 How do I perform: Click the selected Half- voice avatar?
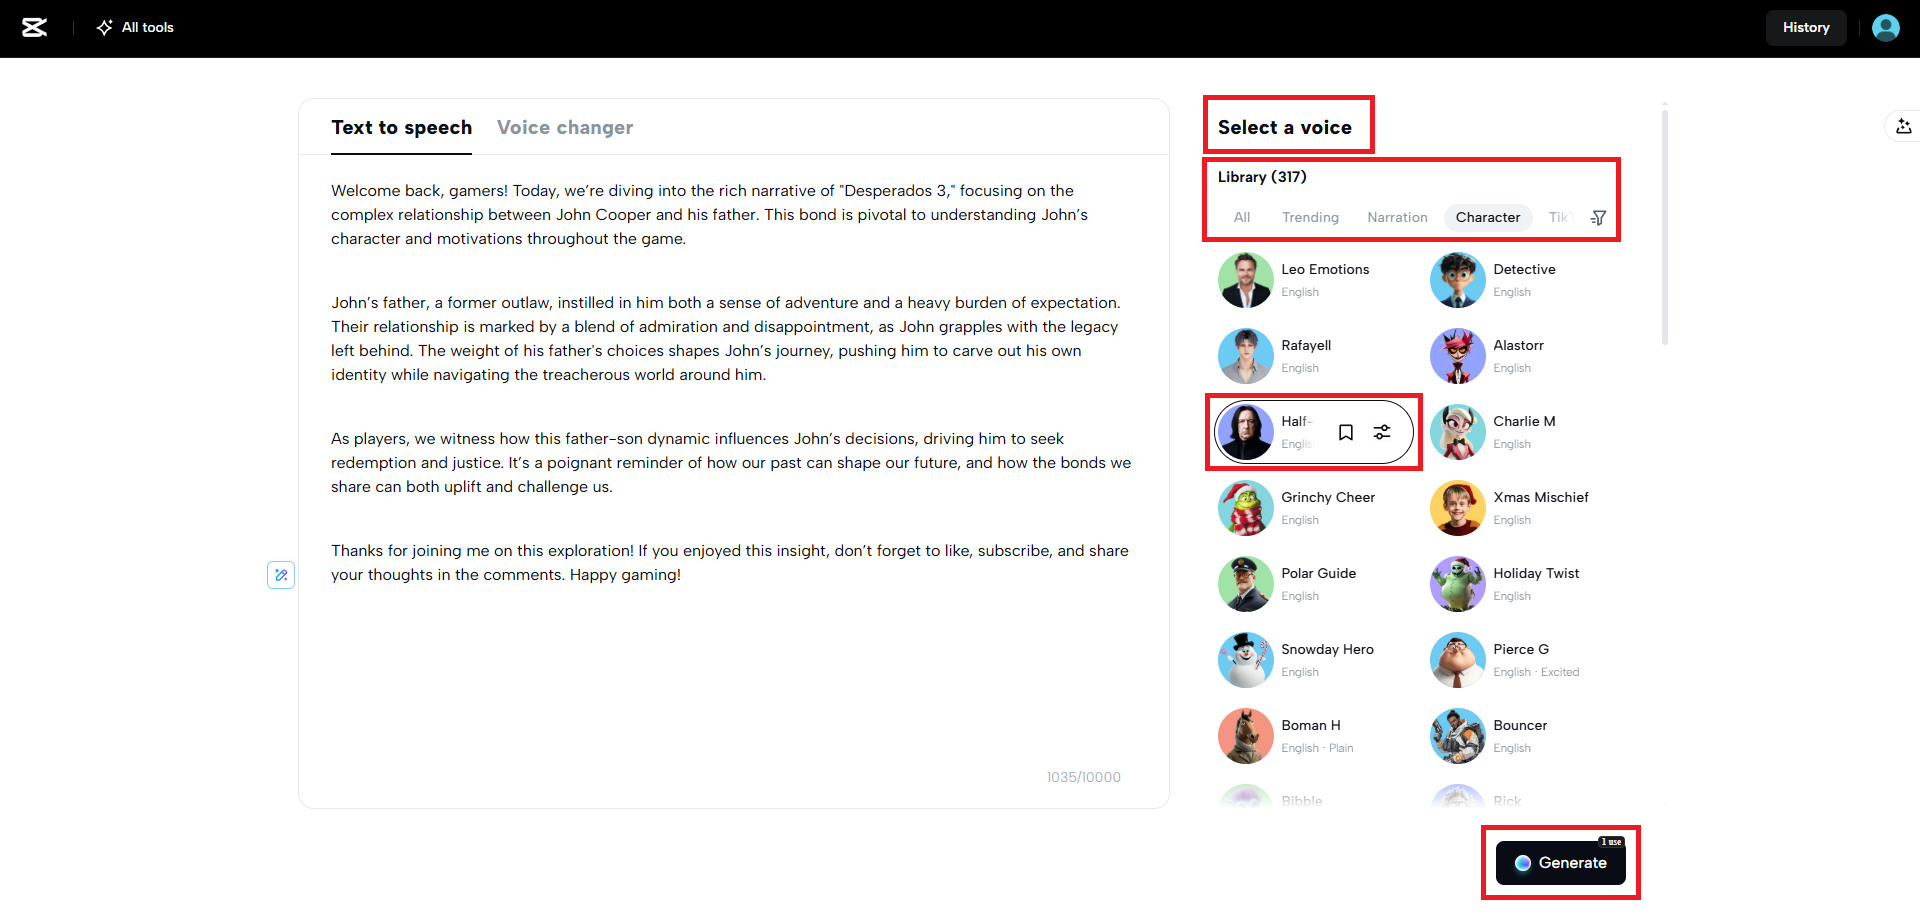tap(1246, 432)
